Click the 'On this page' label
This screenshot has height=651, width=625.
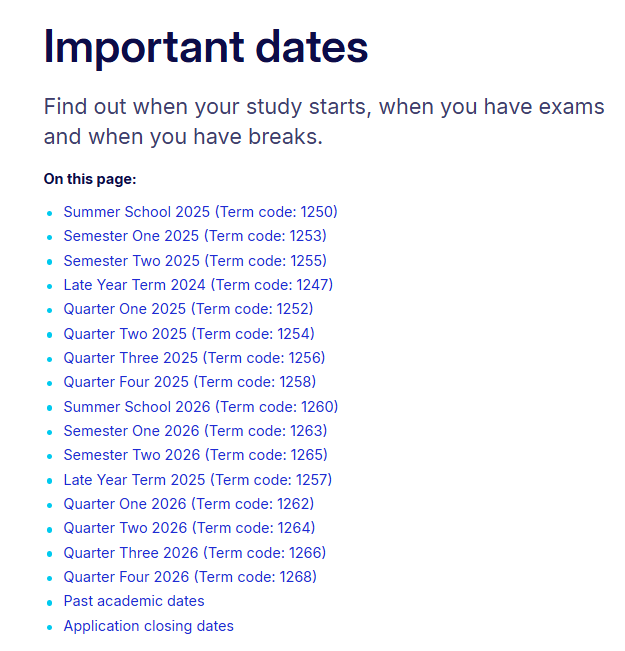[x=90, y=179]
